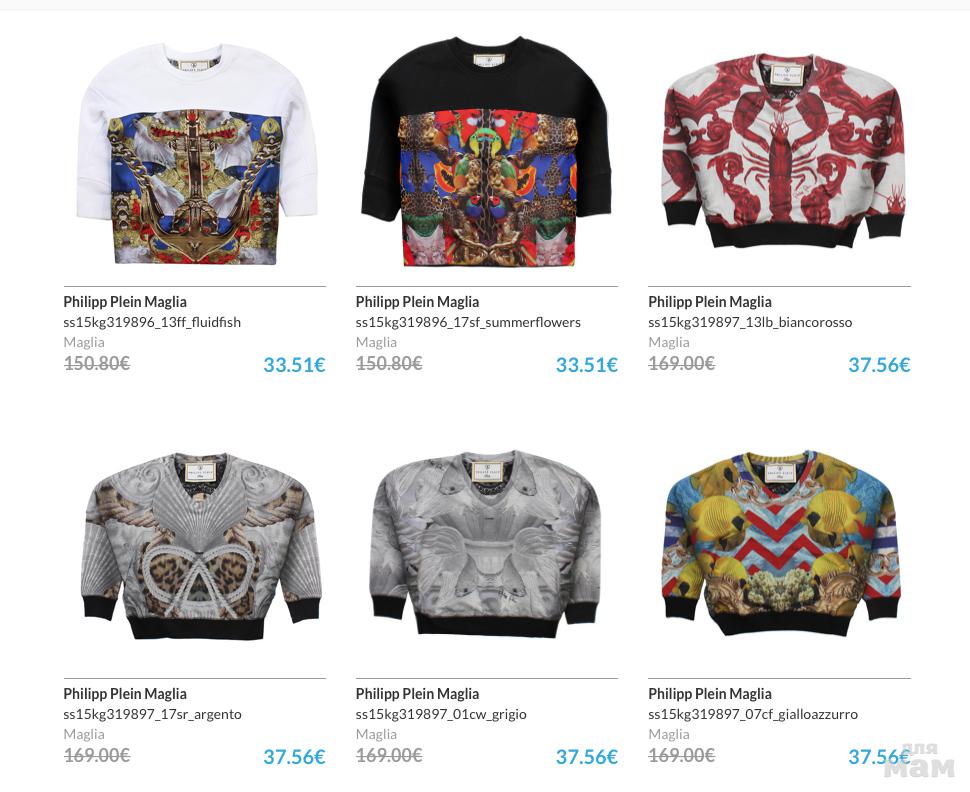Select product code ss15kg319897_17sr_argento

click(x=152, y=715)
